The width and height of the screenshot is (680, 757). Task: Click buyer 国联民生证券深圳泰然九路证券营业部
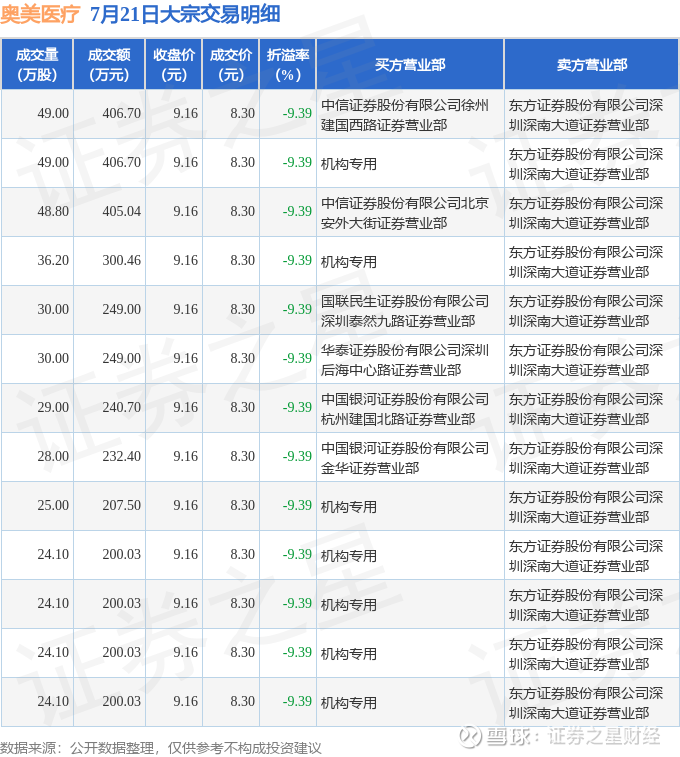click(x=405, y=311)
